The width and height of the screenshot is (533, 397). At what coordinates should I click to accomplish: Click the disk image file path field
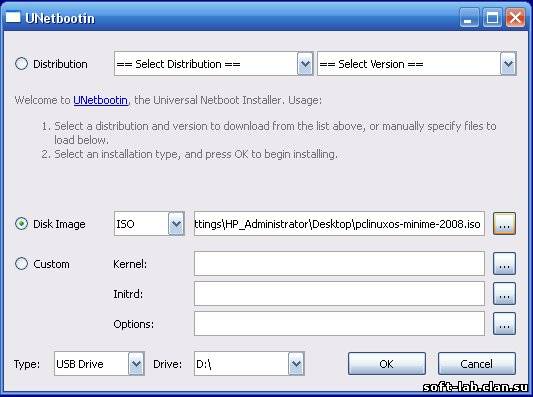[339, 224]
